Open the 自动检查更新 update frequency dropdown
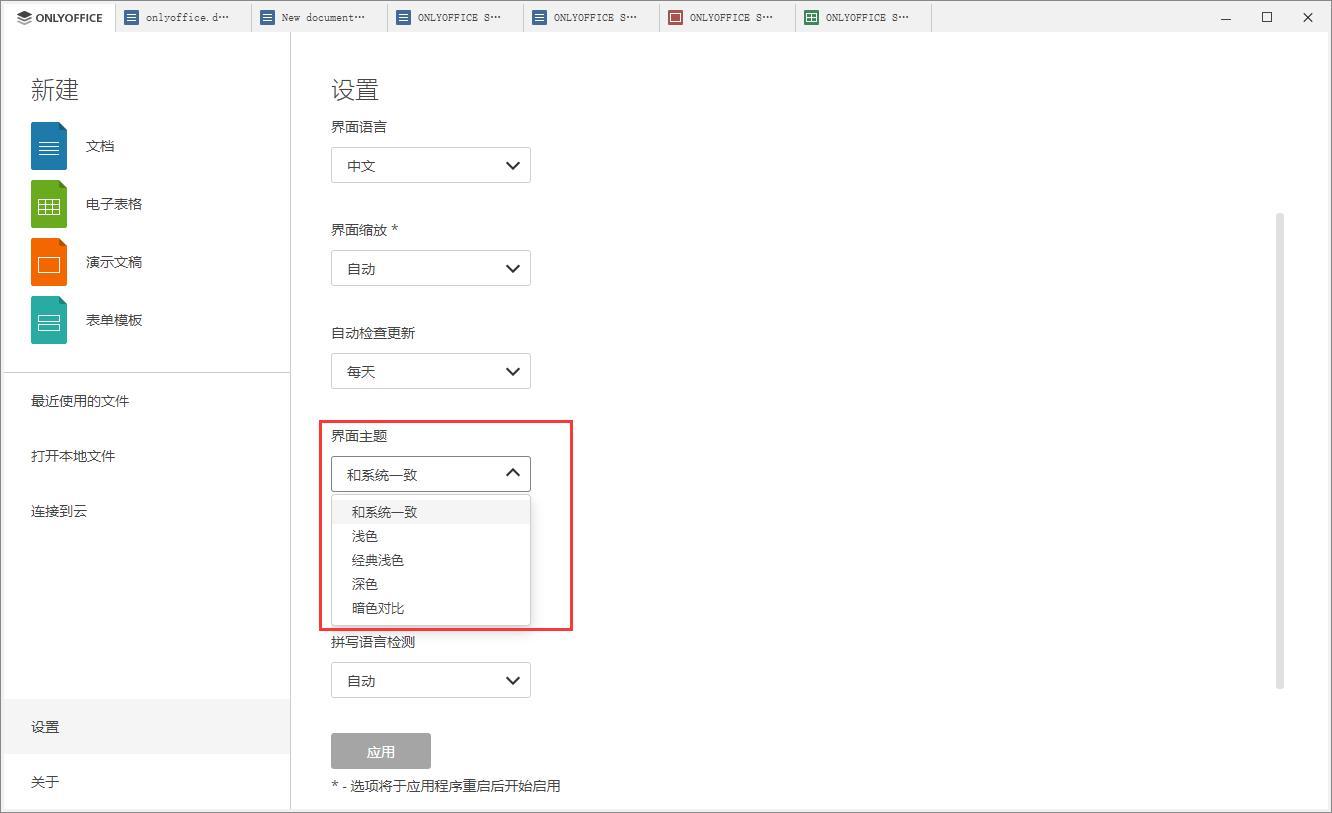This screenshot has height=813, width=1332. click(430, 371)
